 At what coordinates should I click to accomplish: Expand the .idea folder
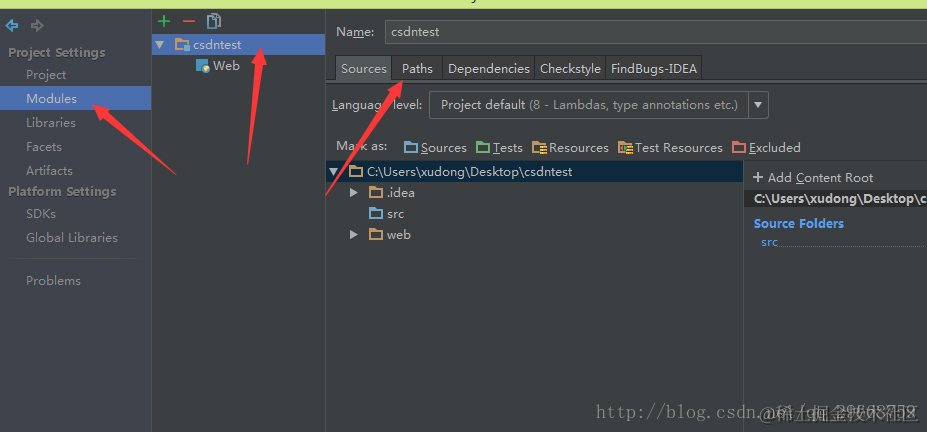point(354,193)
